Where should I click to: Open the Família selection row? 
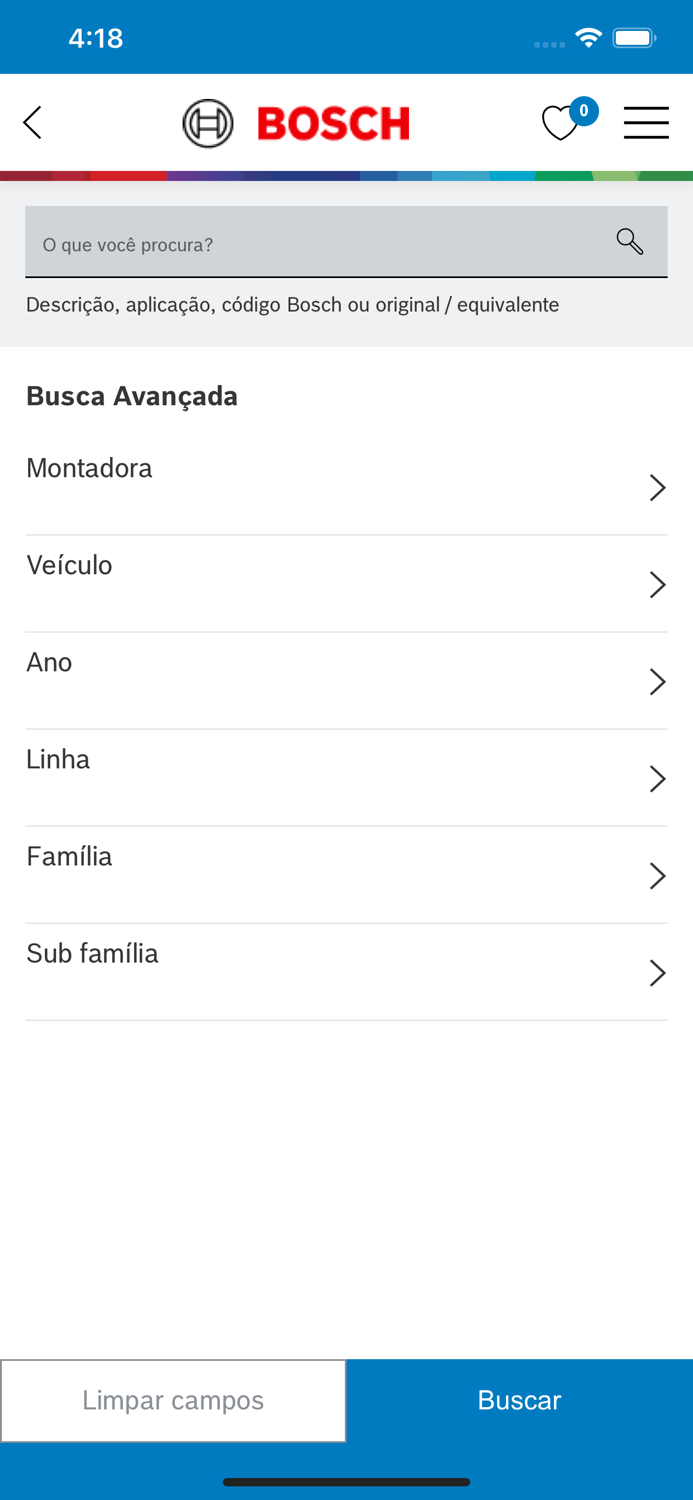click(346, 875)
